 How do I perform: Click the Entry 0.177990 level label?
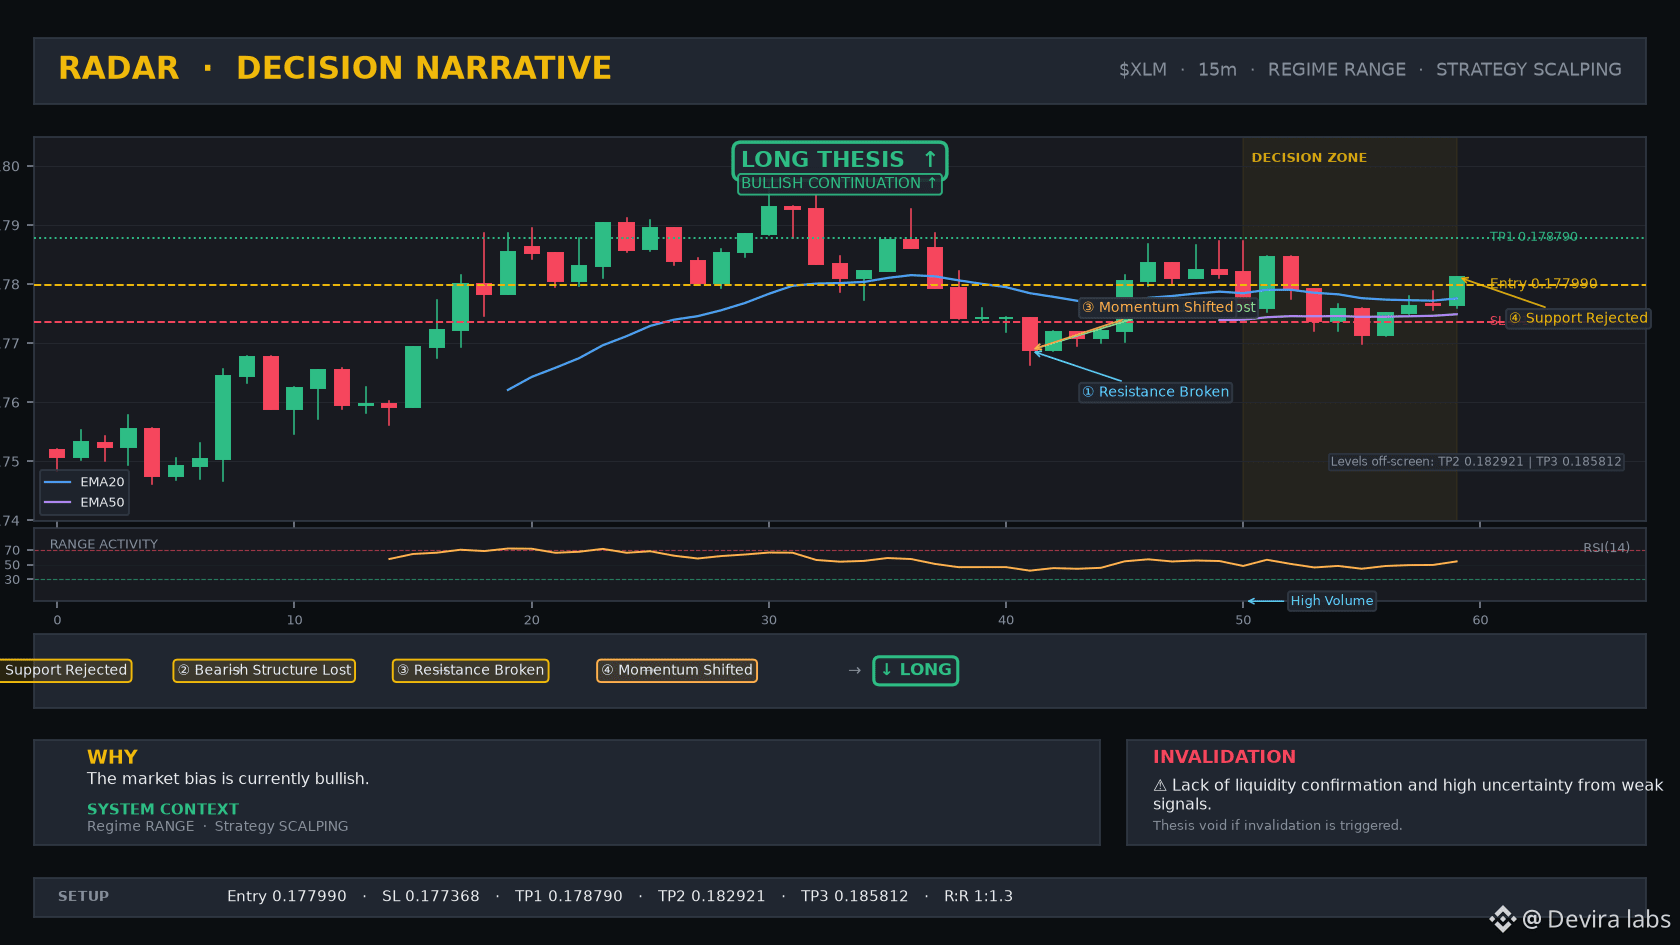click(x=1543, y=284)
